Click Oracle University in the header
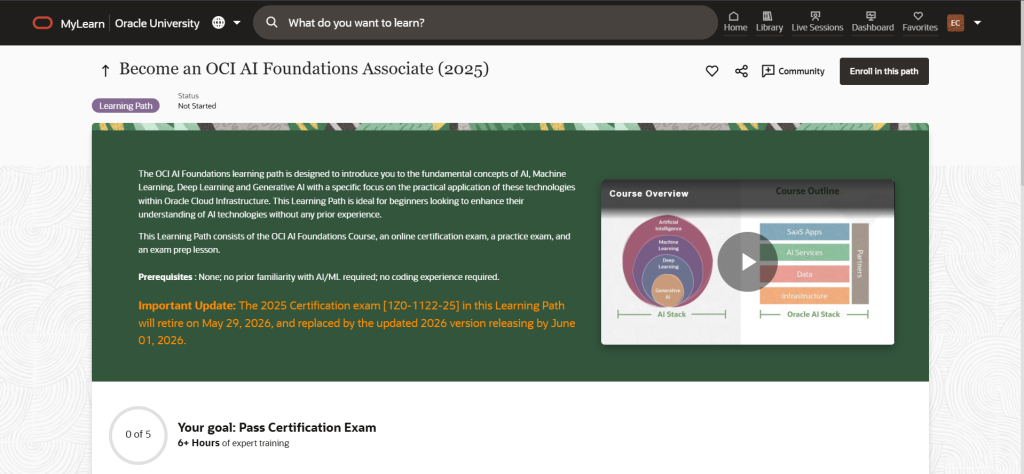The height and width of the screenshot is (474, 1024). click(157, 24)
